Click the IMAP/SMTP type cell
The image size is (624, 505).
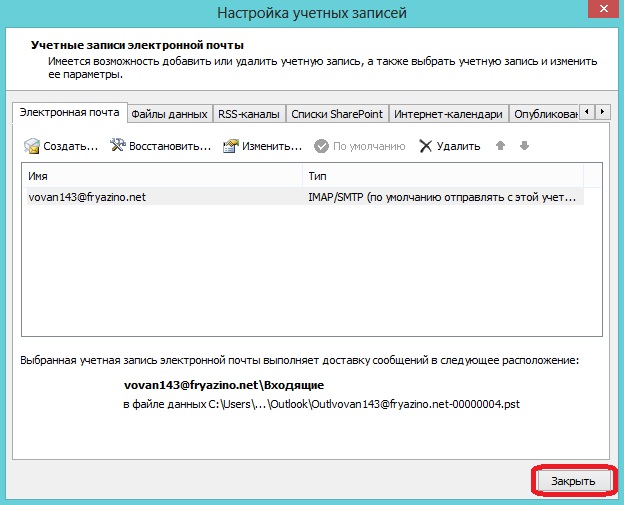point(442,197)
